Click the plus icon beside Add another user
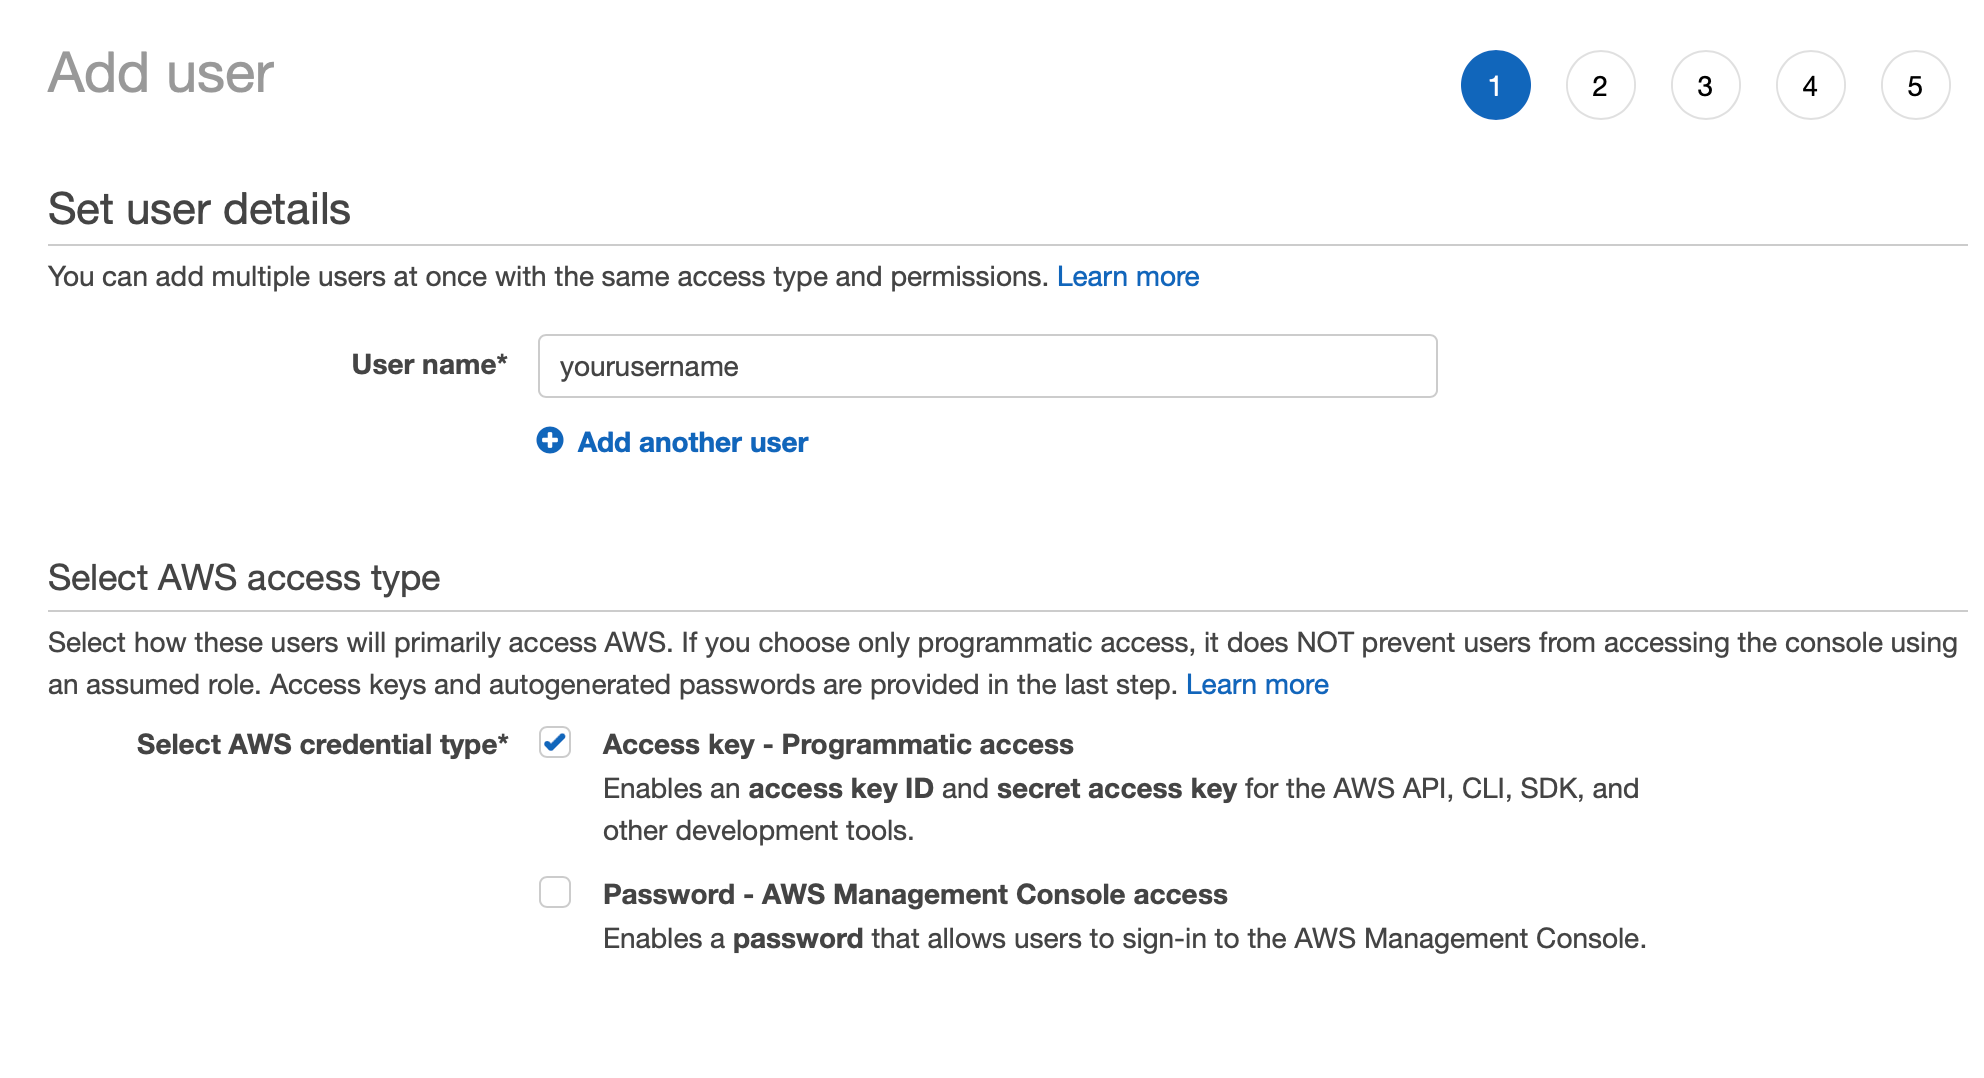 (550, 440)
